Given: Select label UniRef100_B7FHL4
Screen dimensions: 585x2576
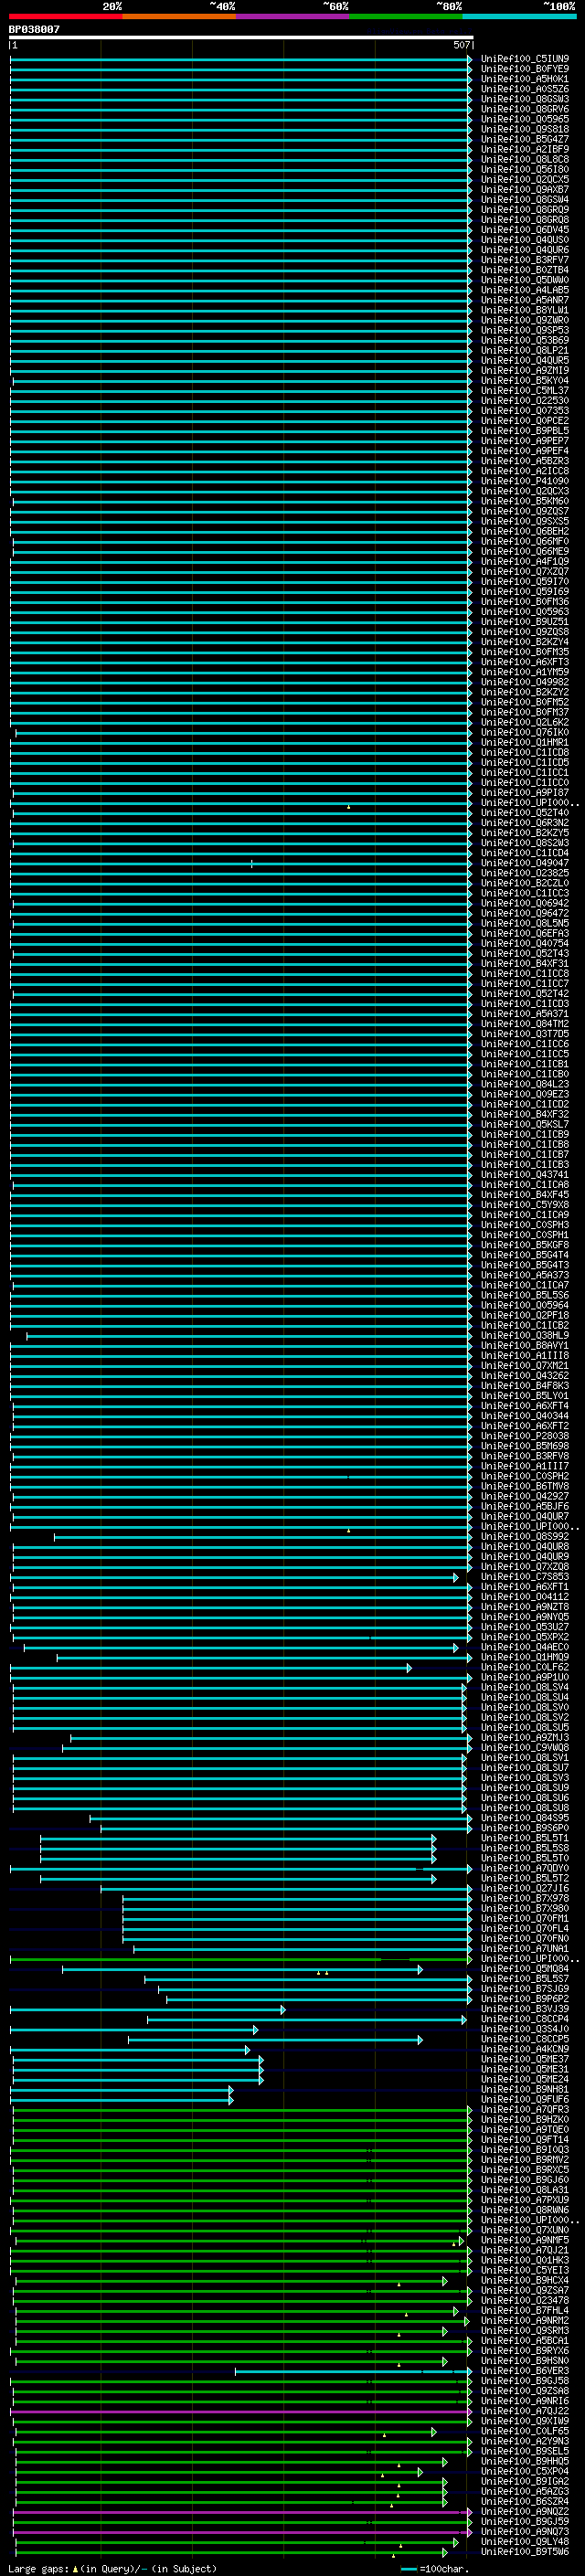Looking at the screenshot, I should (x=525, y=2310).
